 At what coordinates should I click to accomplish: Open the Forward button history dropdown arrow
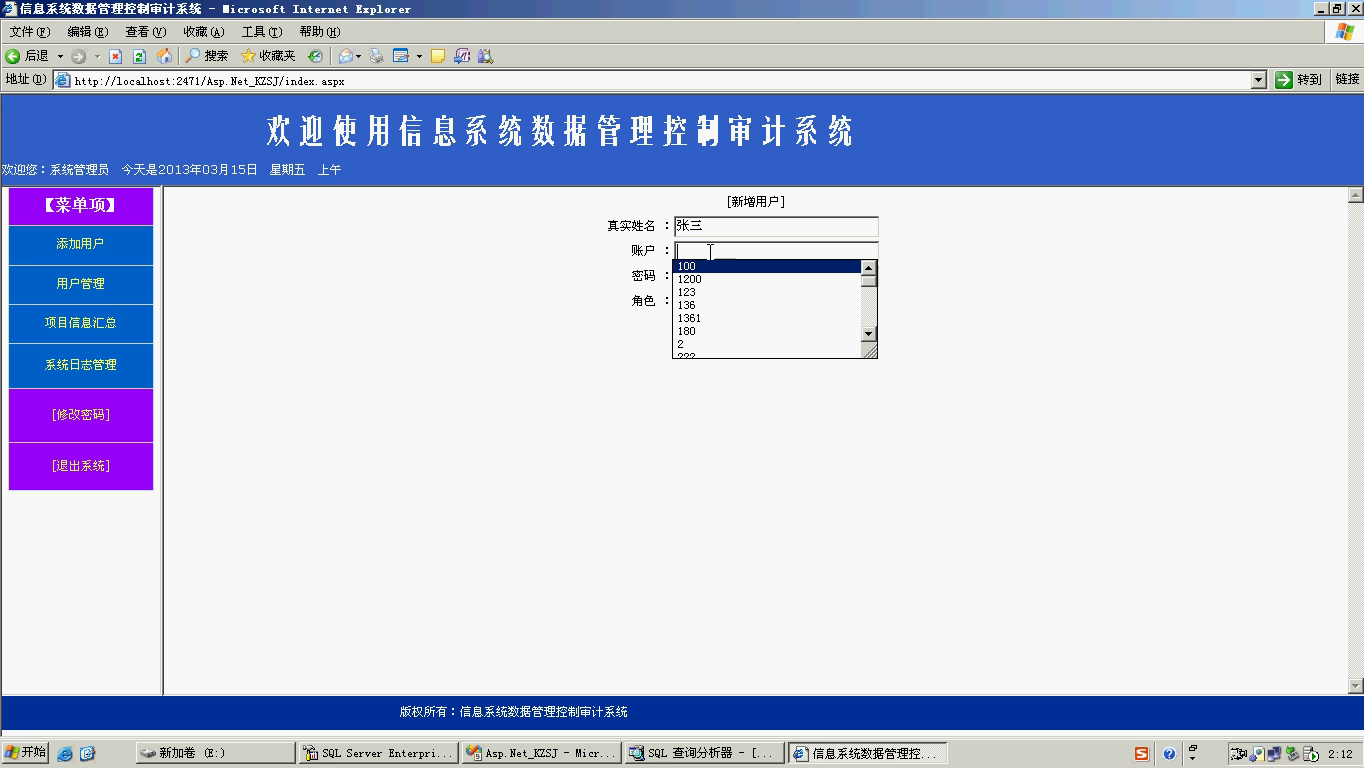97,56
